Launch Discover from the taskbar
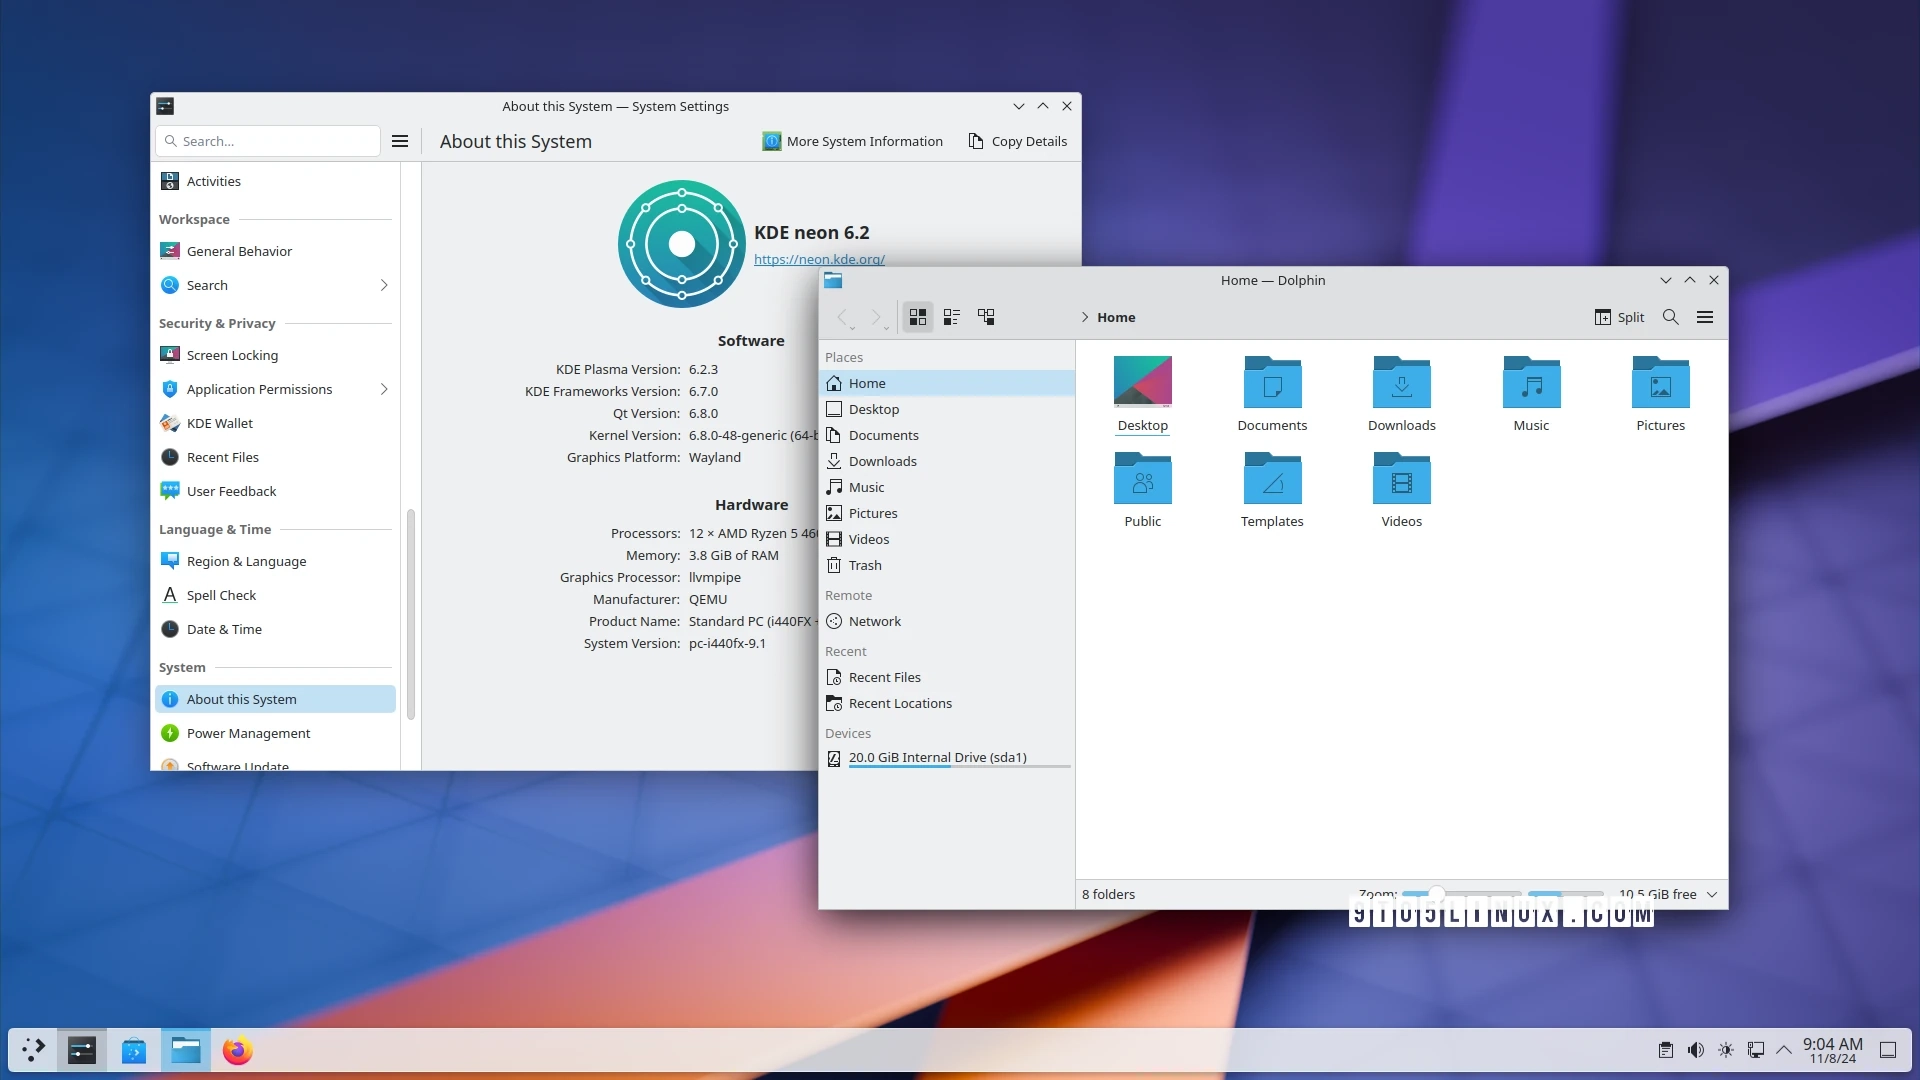The width and height of the screenshot is (1920, 1080). tap(134, 1050)
